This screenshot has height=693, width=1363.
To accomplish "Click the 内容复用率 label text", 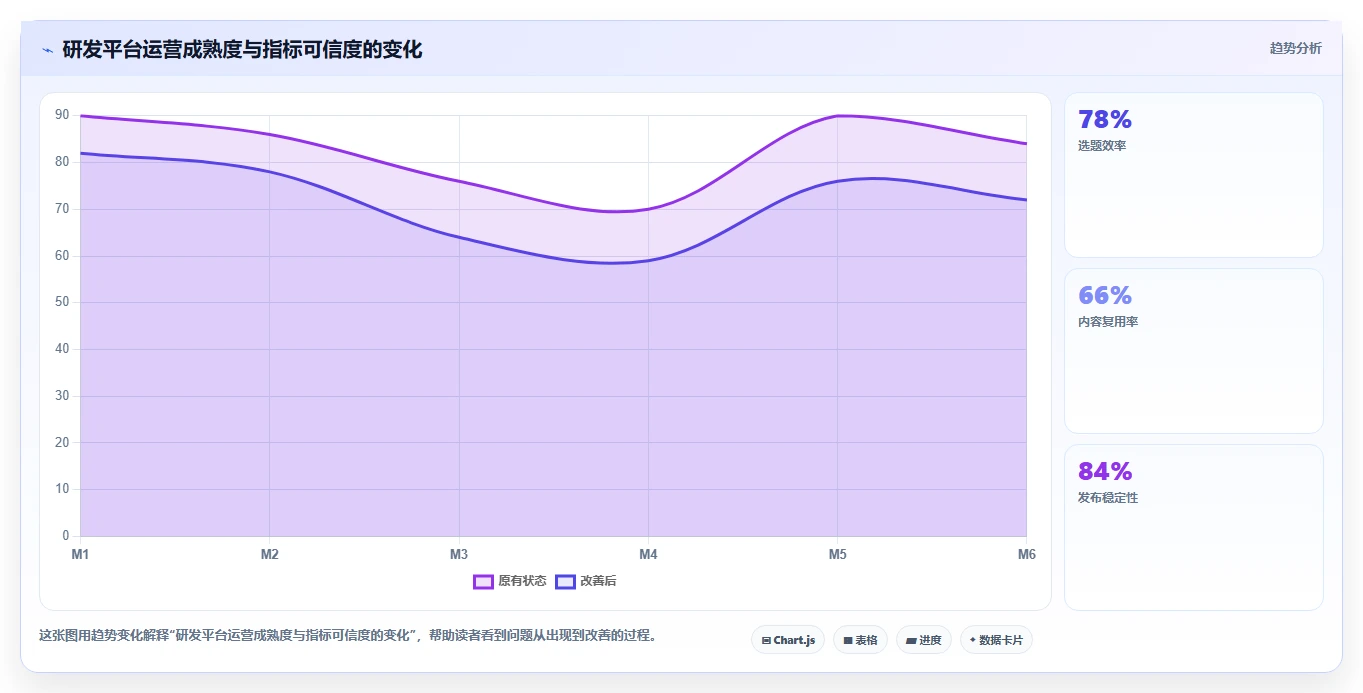I will tap(1108, 322).
